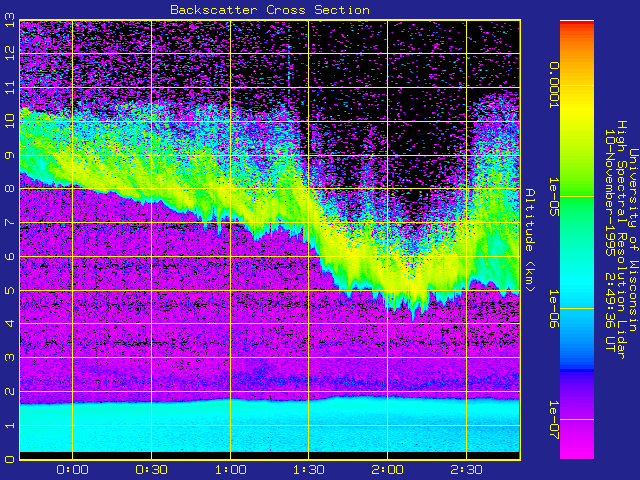This screenshot has height=480, width=640.
Task: Click the 1e-07 colorbar label
Action: [x=553, y=420]
